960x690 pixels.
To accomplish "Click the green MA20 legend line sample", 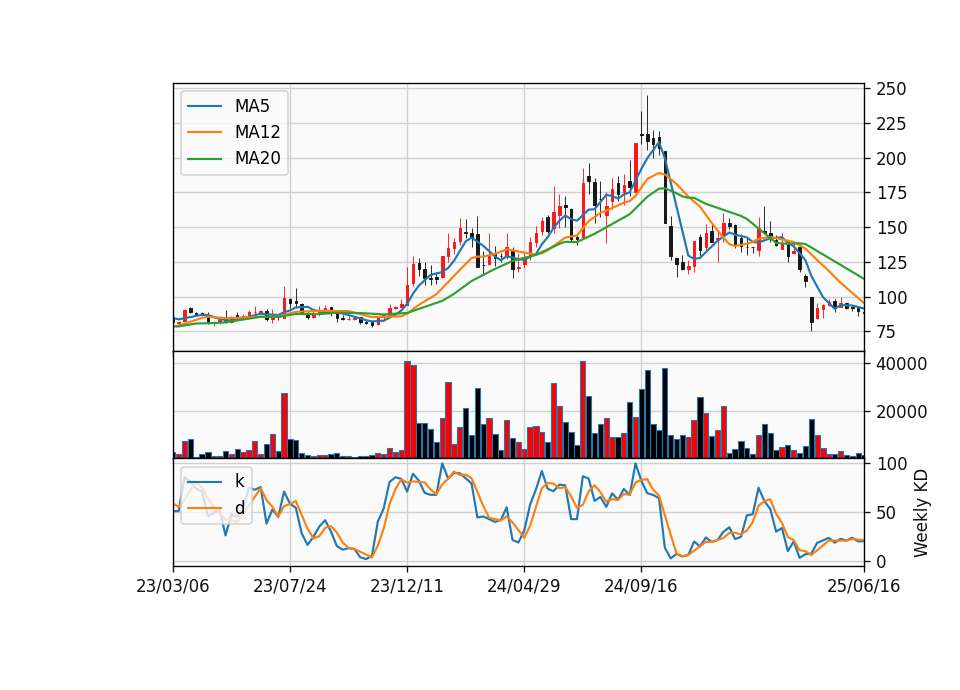I will click(204, 159).
